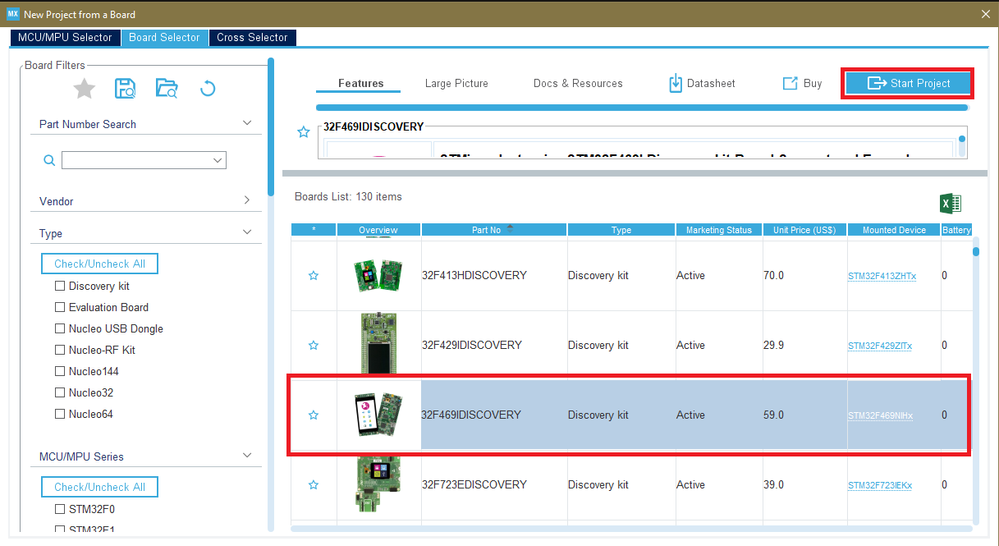Switch to Board Selector tab

point(164,38)
